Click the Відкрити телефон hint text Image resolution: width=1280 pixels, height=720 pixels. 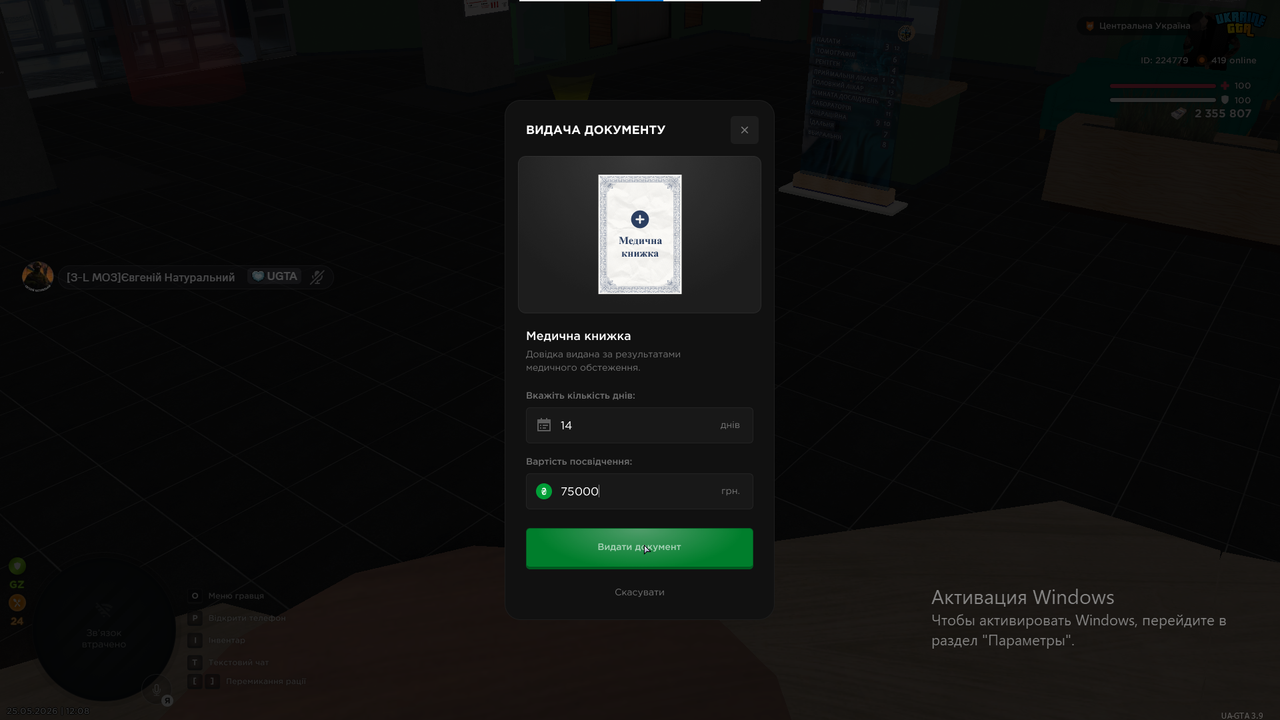tap(247, 618)
